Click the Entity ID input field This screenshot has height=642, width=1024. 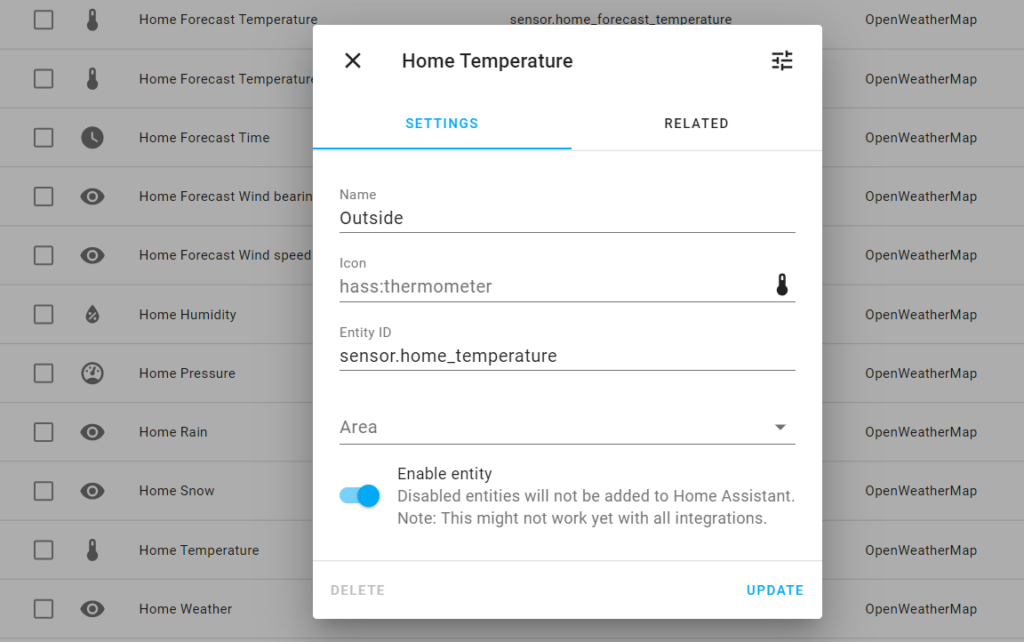[x=567, y=356]
